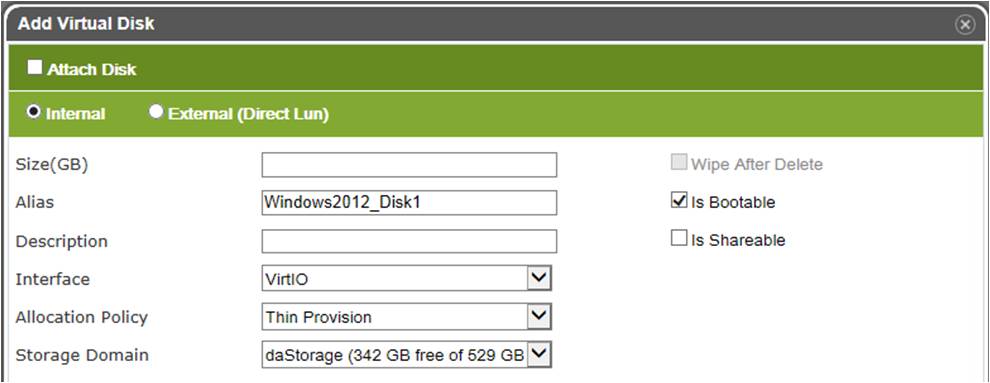Click the Attach Disk label text

click(x=92, y=69)
